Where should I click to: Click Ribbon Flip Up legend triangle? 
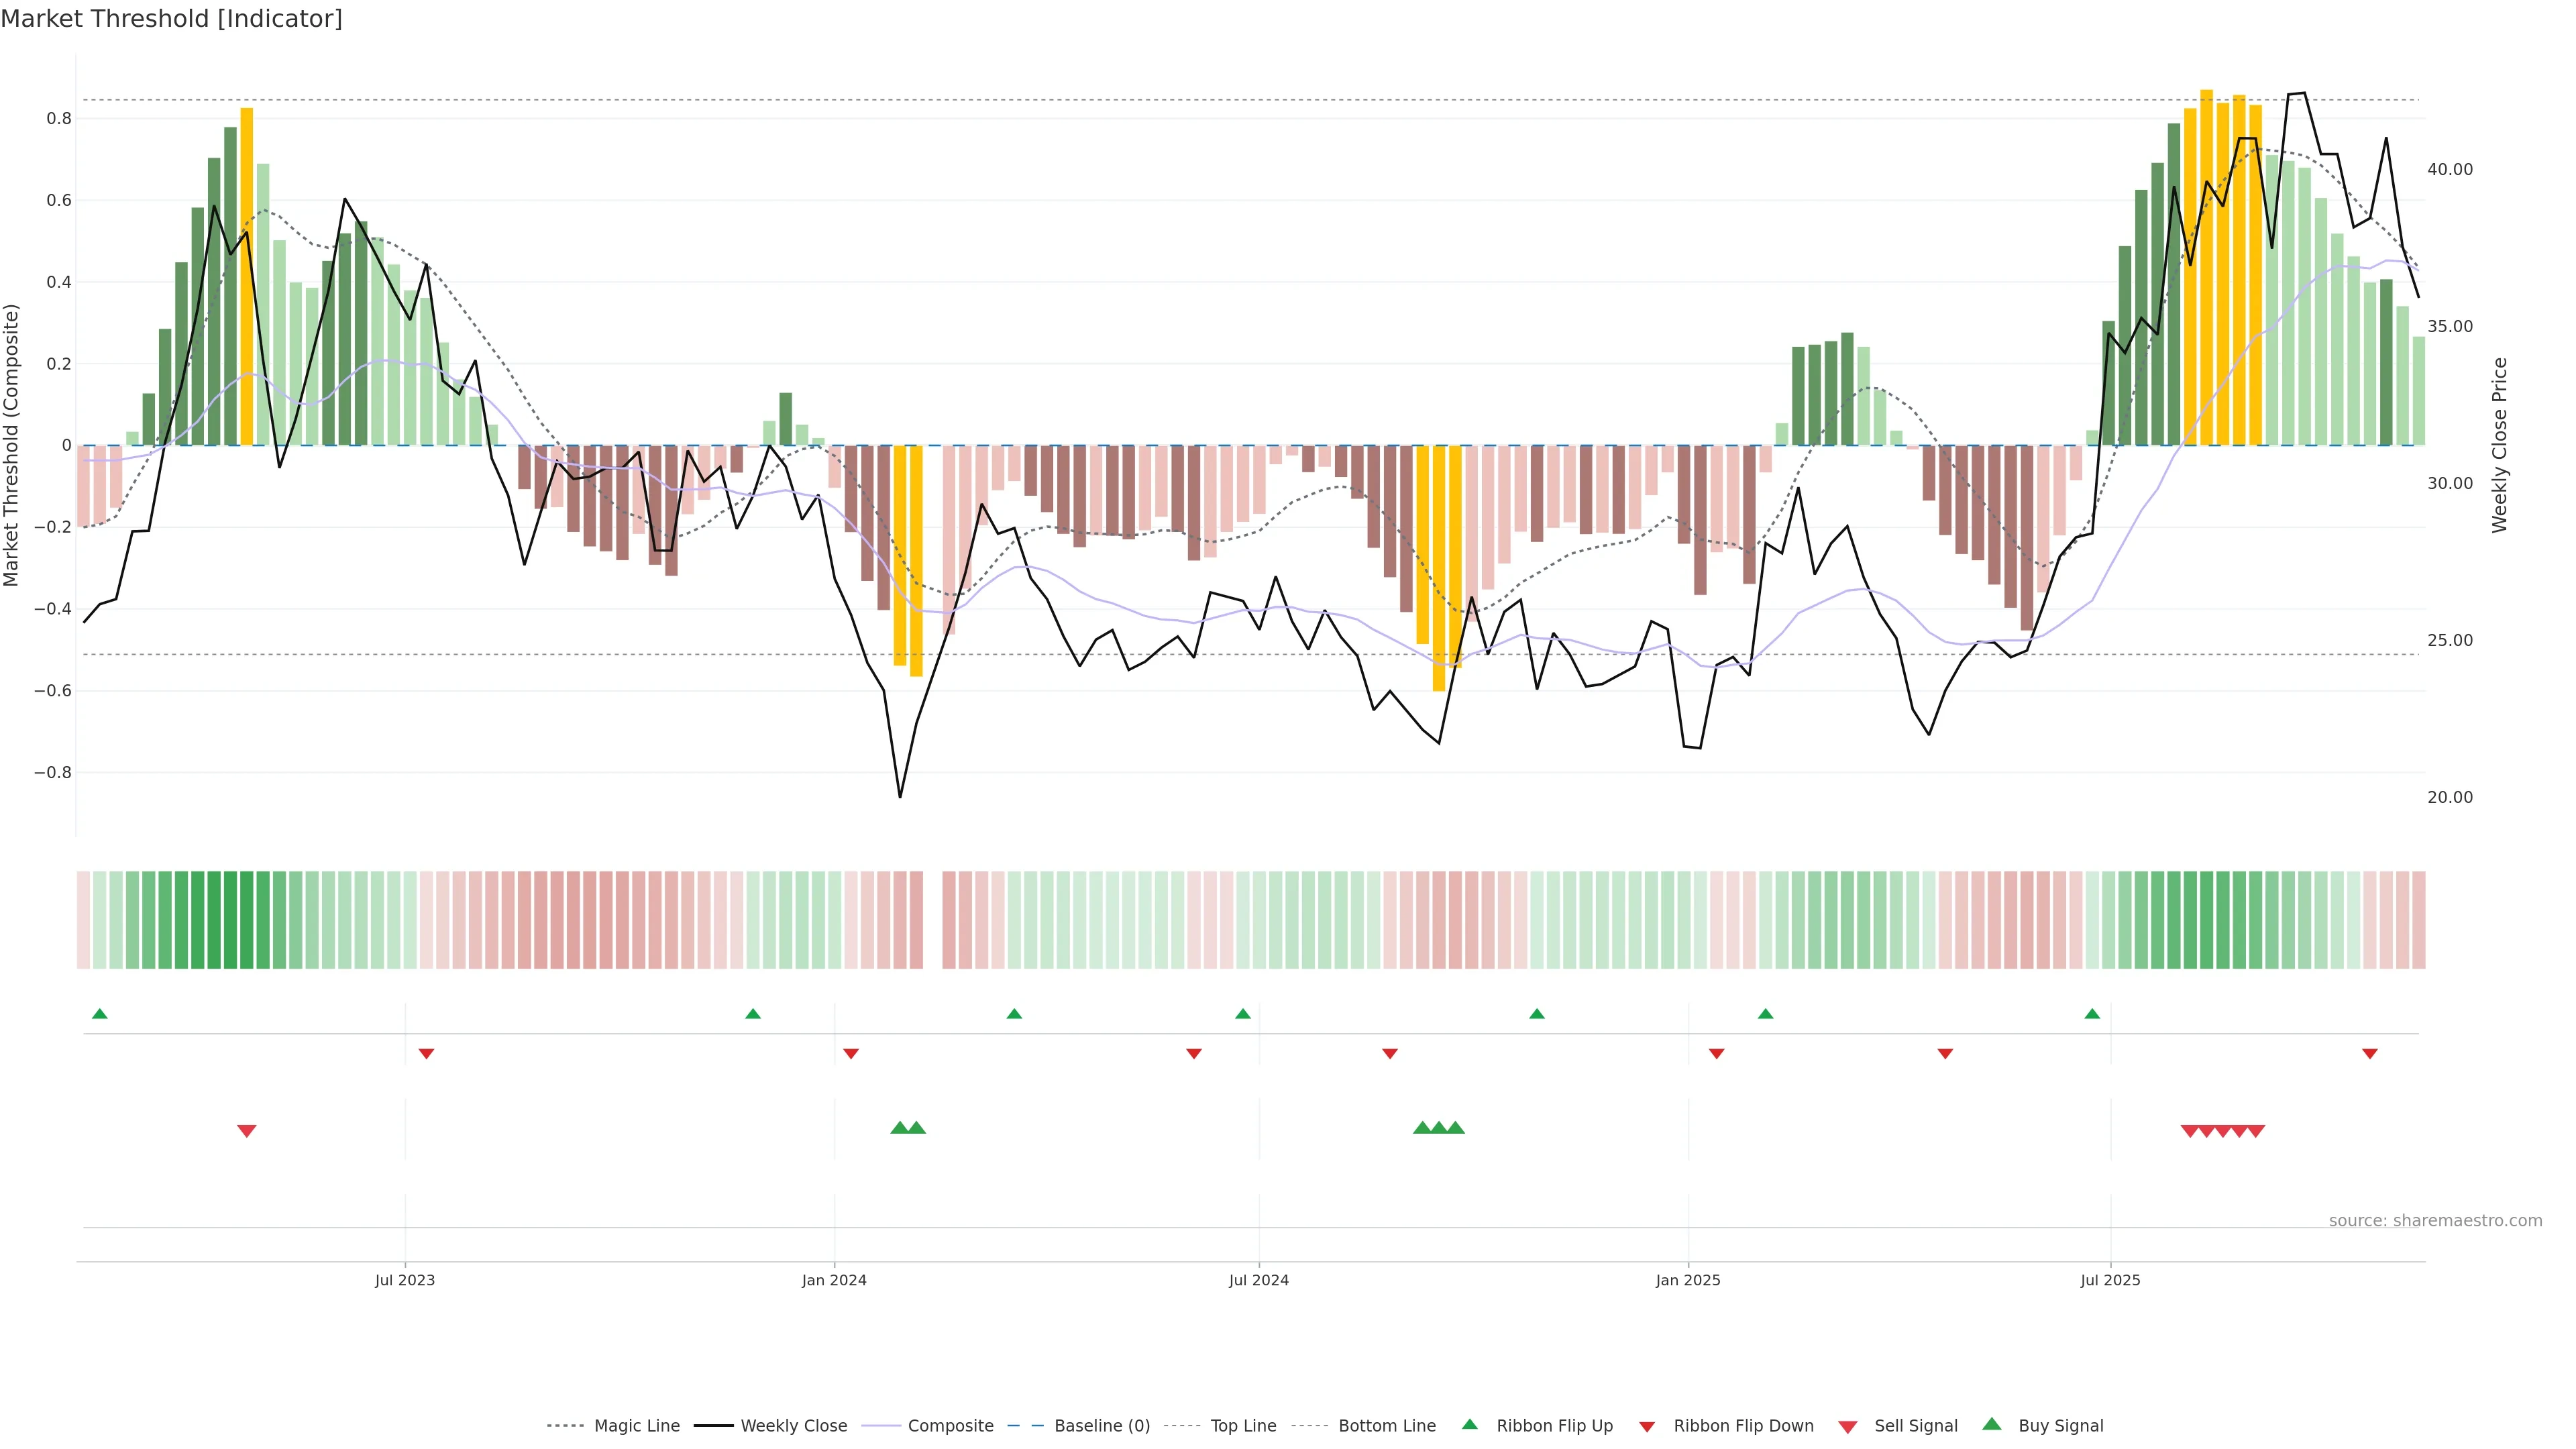click(1470, 1425)
